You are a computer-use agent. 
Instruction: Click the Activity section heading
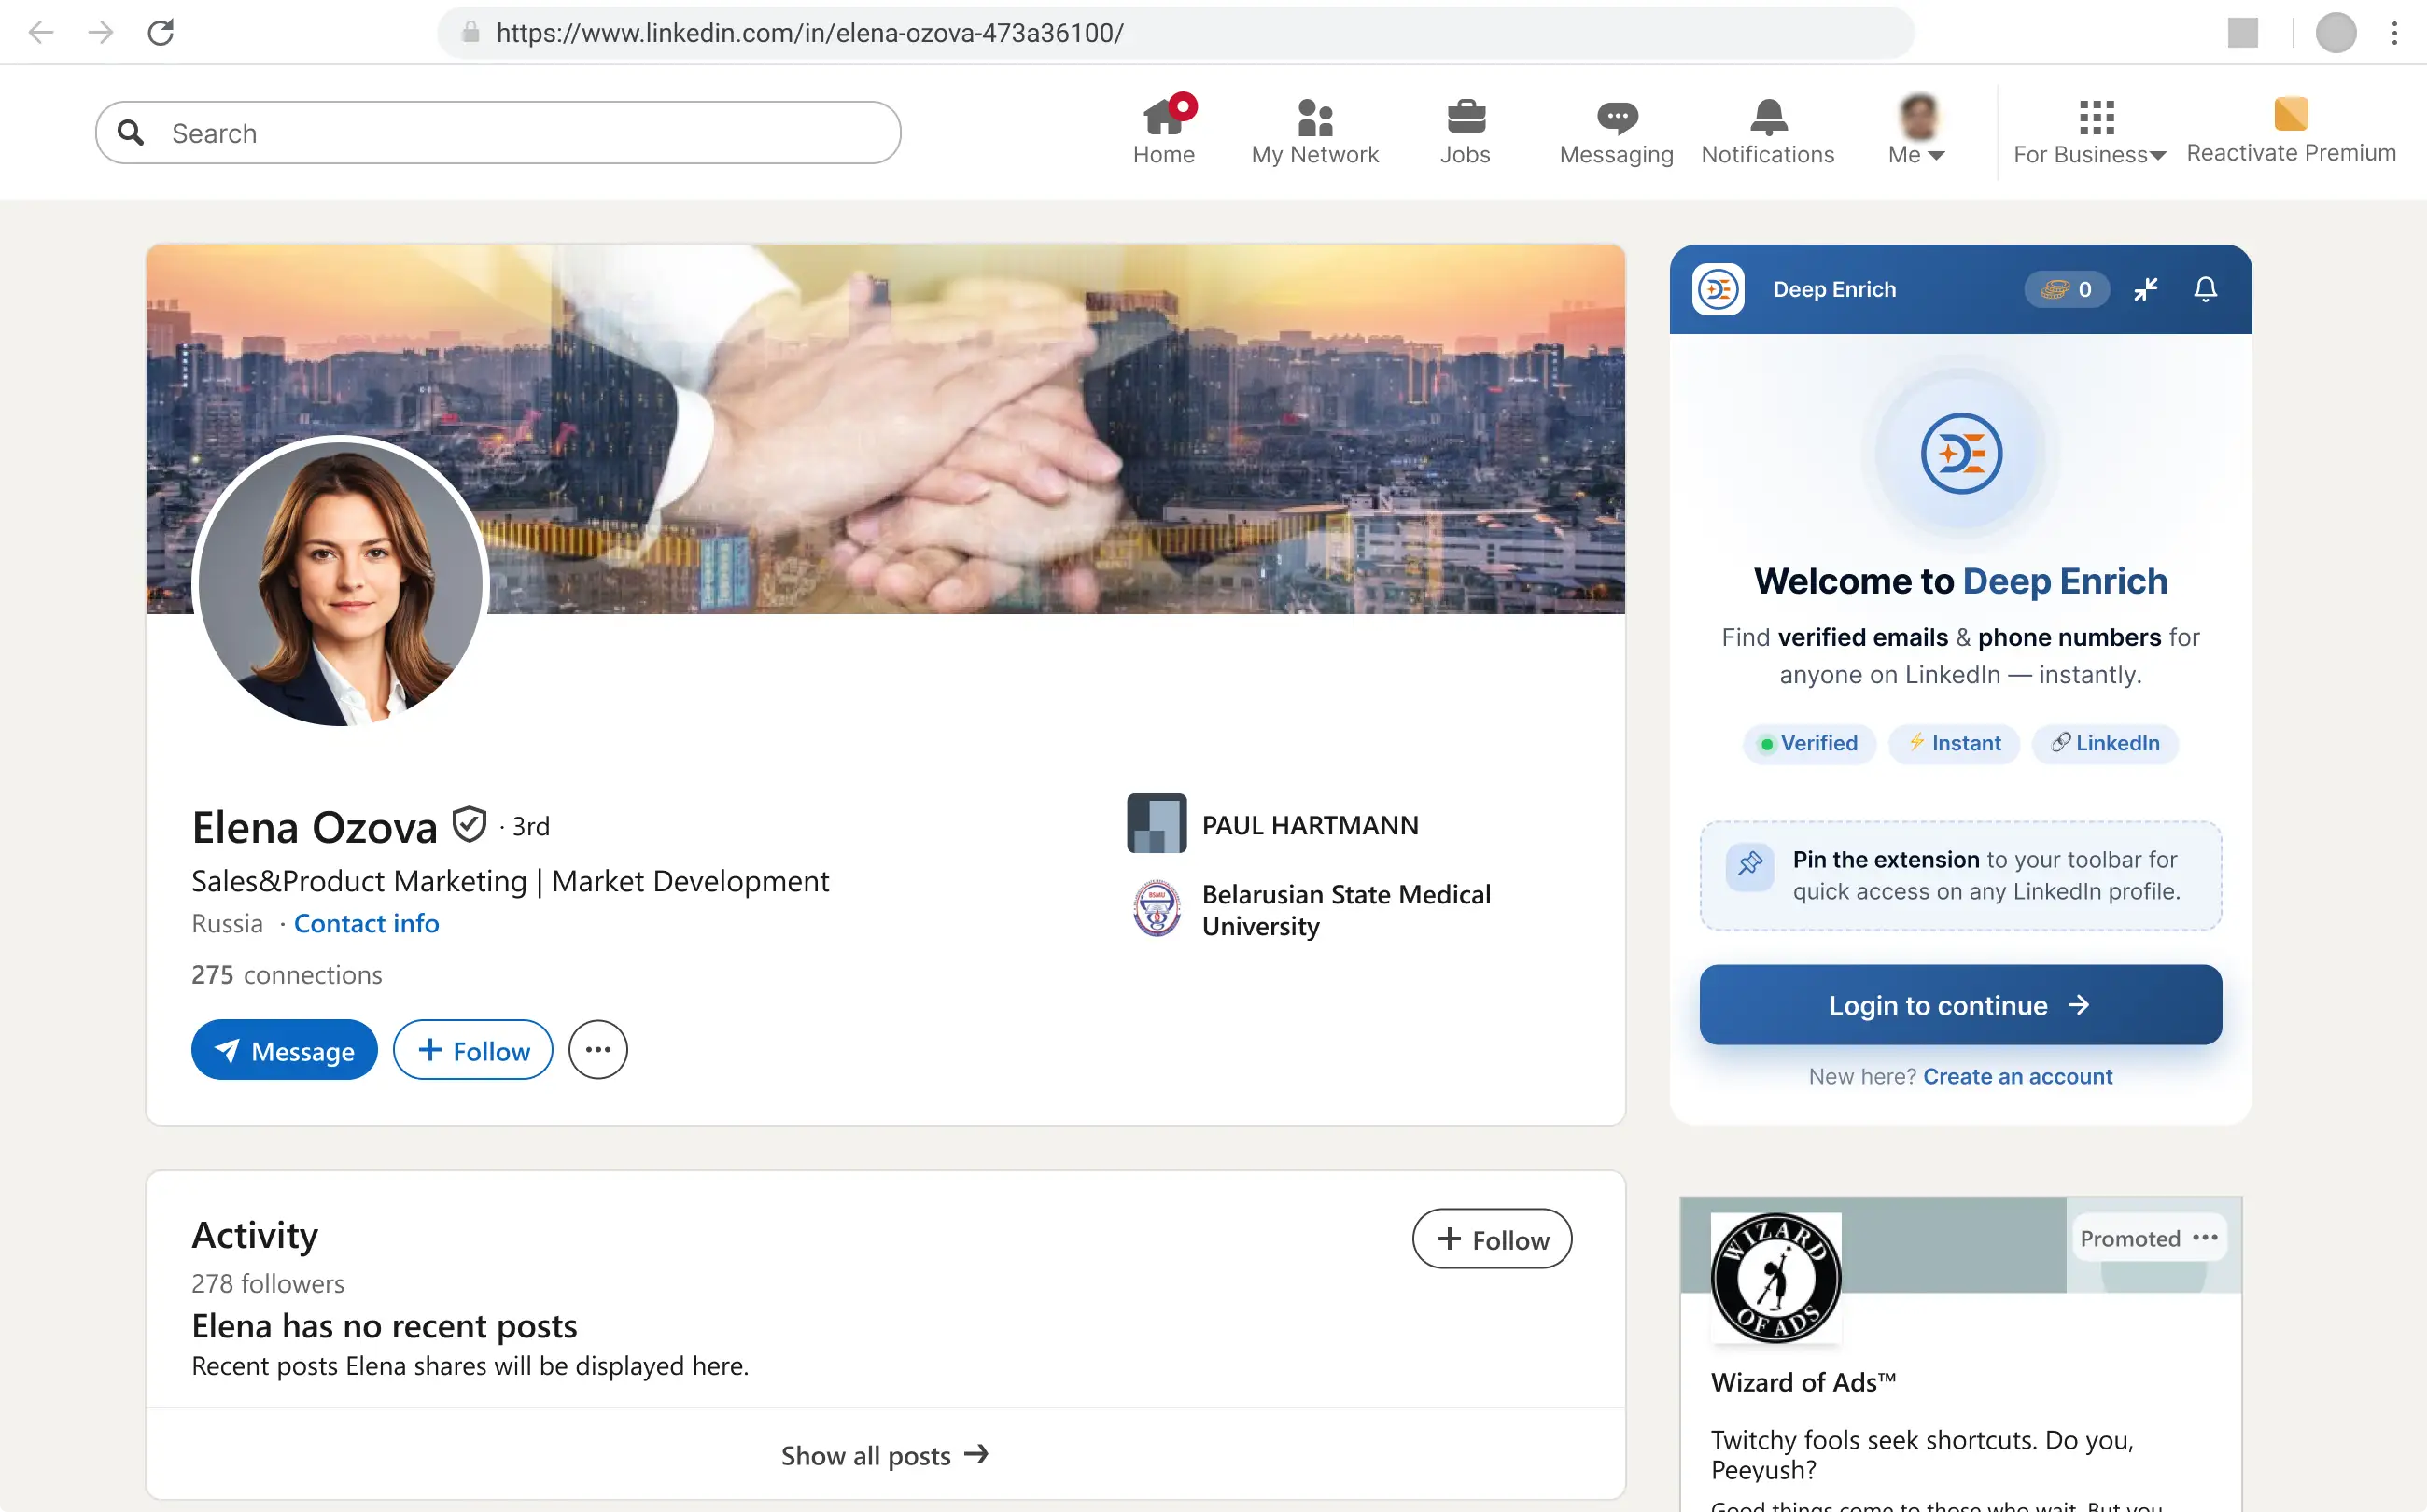(255, 1235)
